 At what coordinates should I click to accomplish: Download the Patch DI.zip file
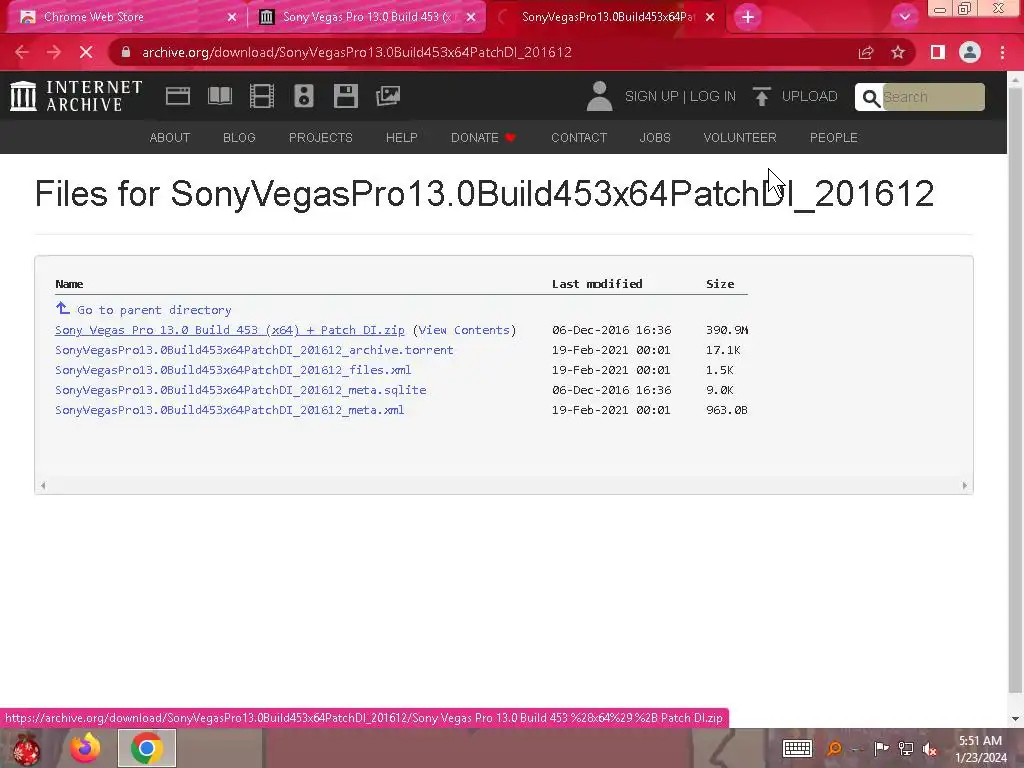coord(230,330)
